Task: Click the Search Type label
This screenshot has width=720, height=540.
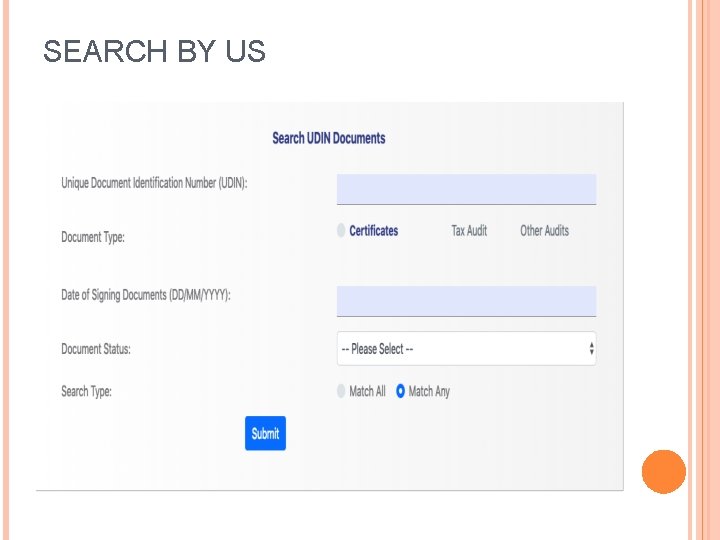Action: (x=86, y=391)
